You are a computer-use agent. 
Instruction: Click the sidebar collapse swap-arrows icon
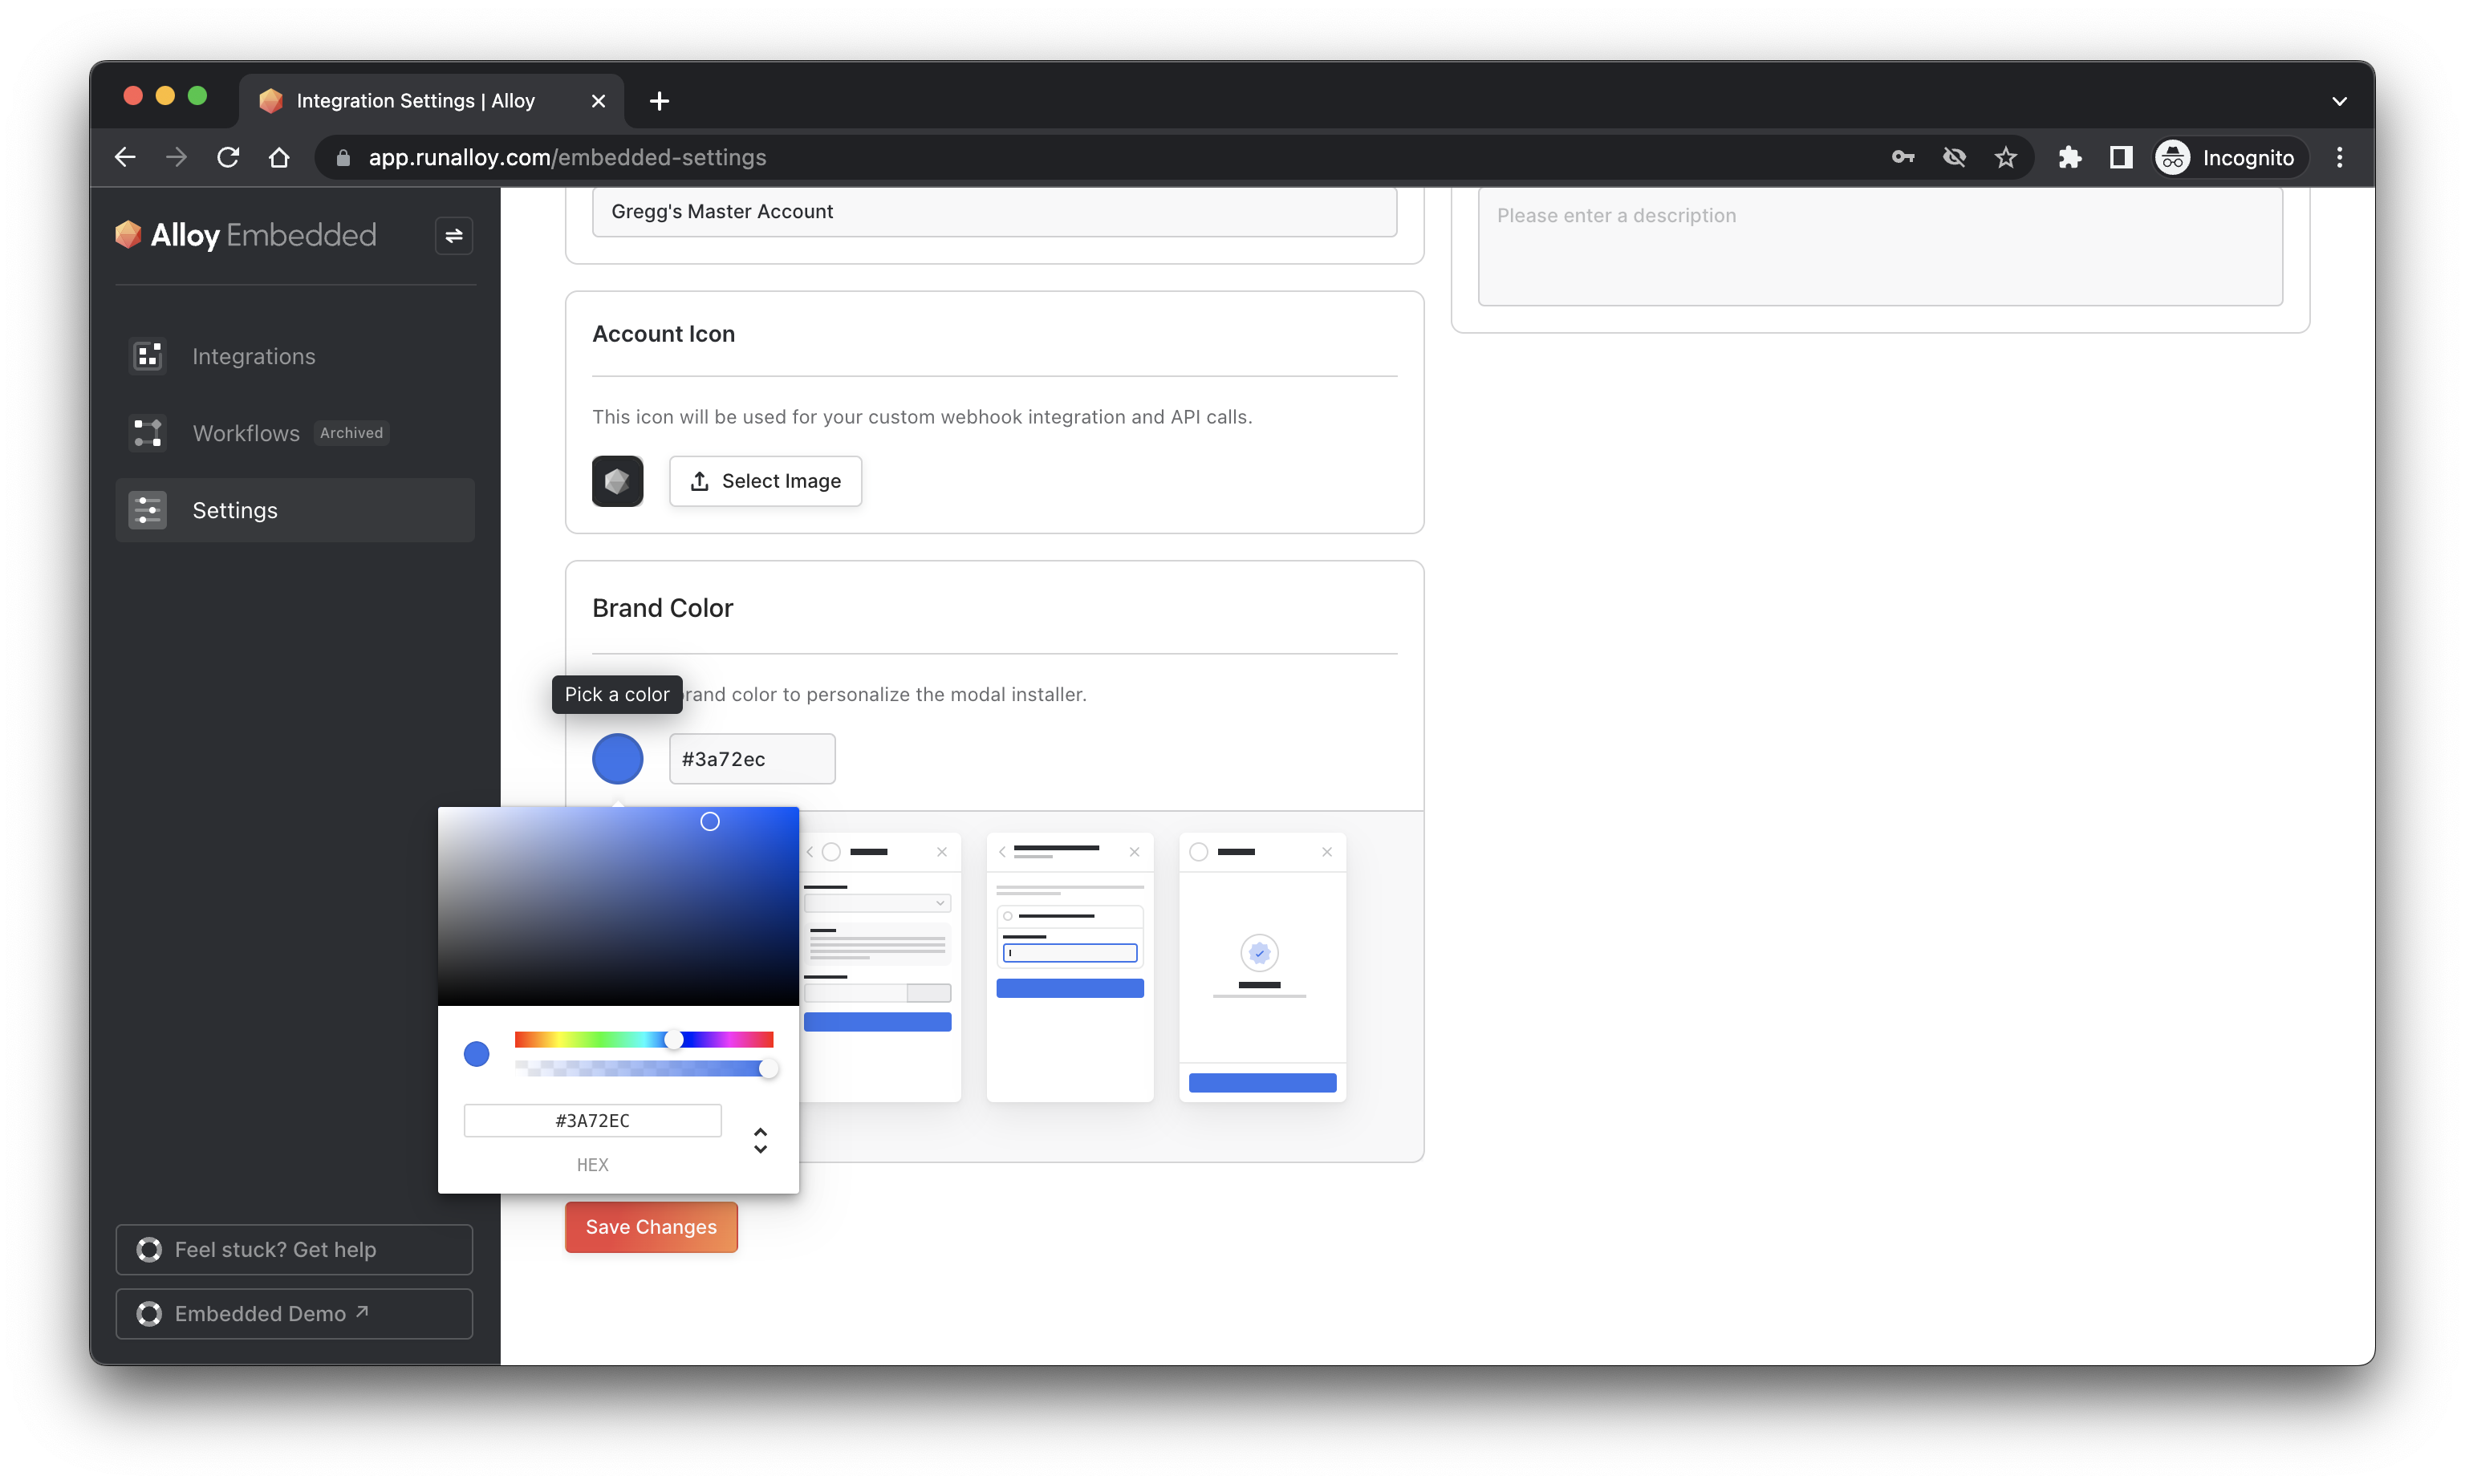(x=453, y=236)
